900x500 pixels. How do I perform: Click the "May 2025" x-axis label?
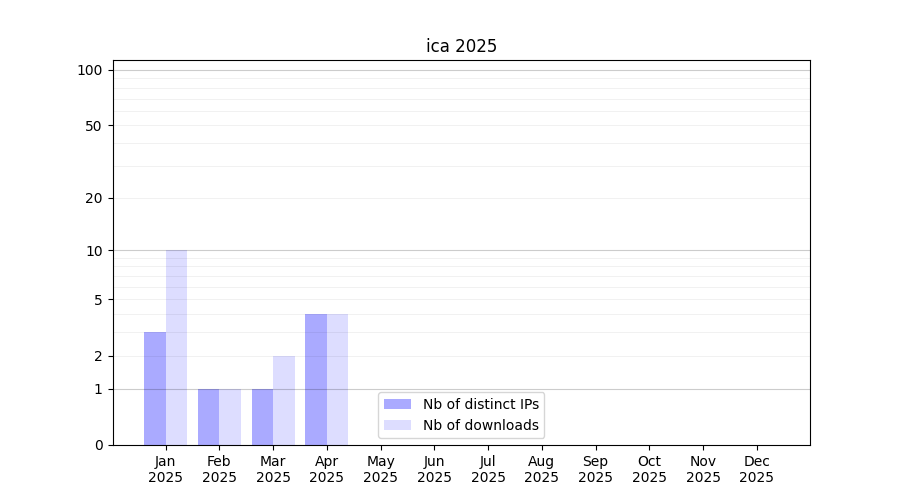[x=380, y=469]
